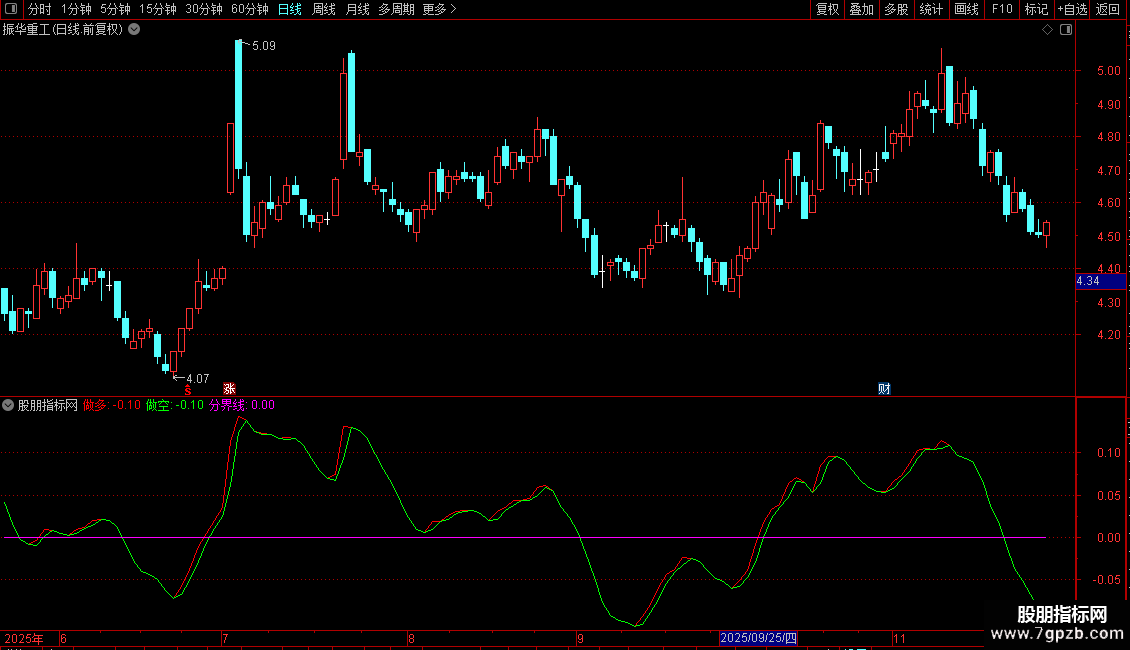
Task: Click the red 涨 marker icon
Action: tap(229, 389)
